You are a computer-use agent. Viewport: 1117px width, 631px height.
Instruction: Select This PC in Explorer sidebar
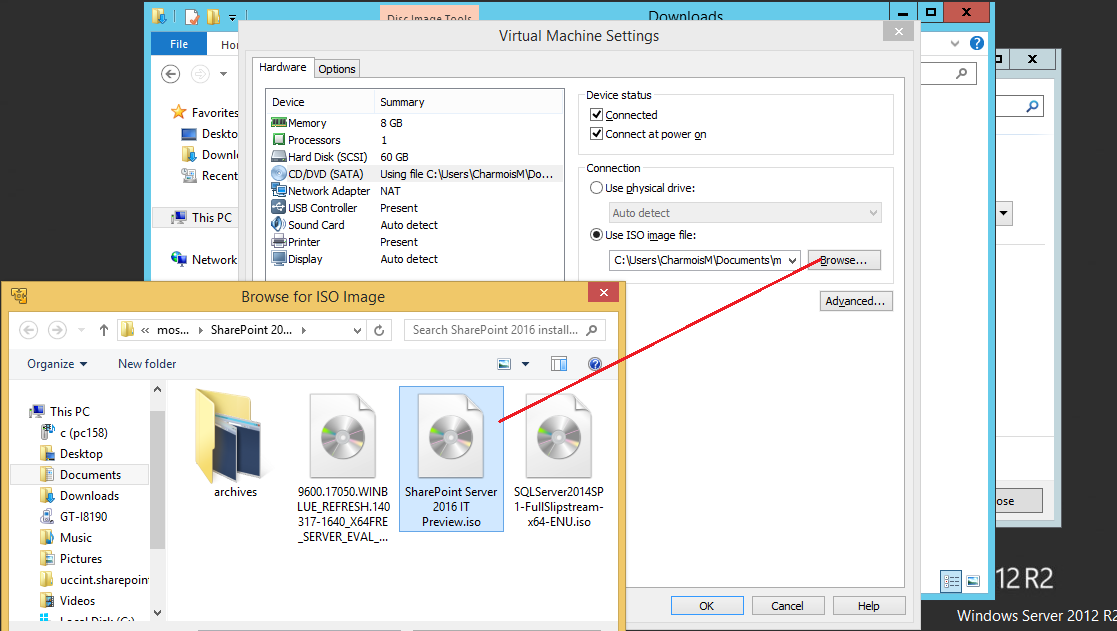202,218
